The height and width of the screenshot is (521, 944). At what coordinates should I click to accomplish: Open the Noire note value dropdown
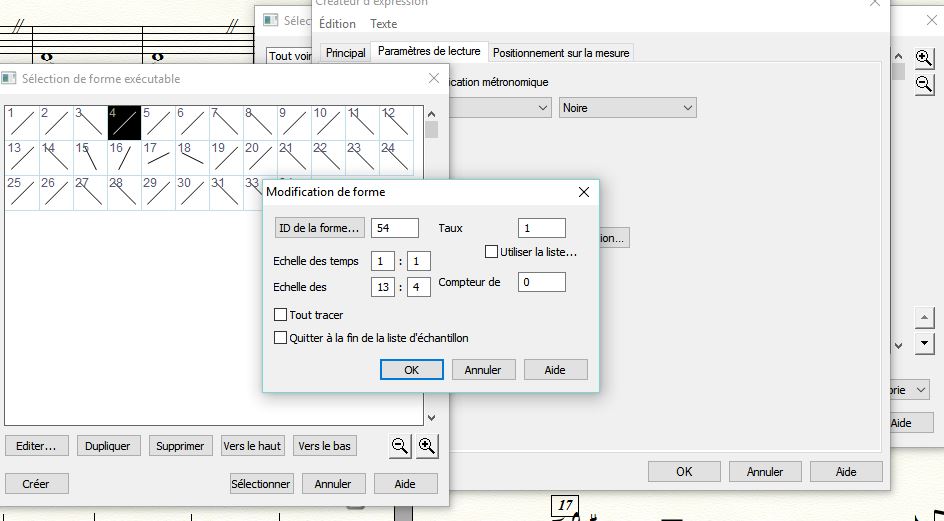[627, 107]
